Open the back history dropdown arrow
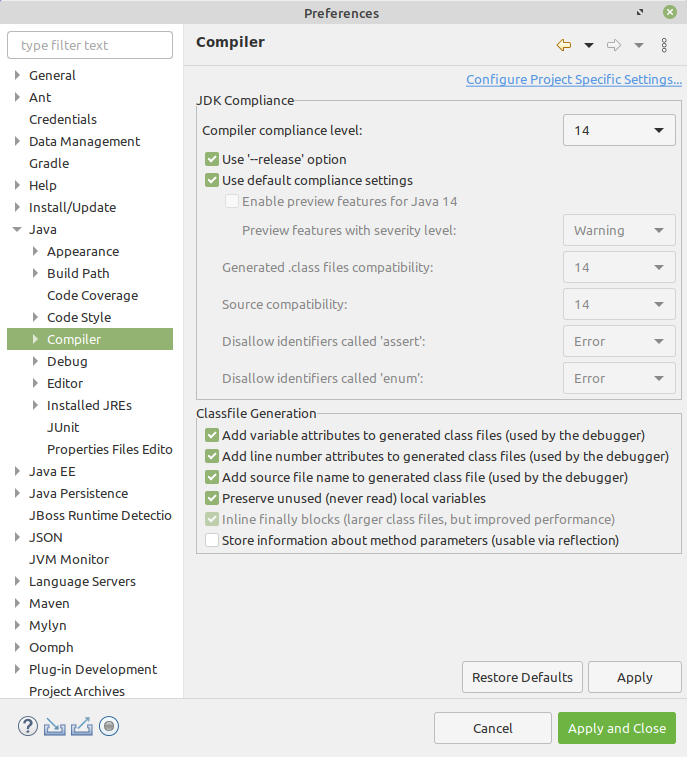 click(589, 45)
